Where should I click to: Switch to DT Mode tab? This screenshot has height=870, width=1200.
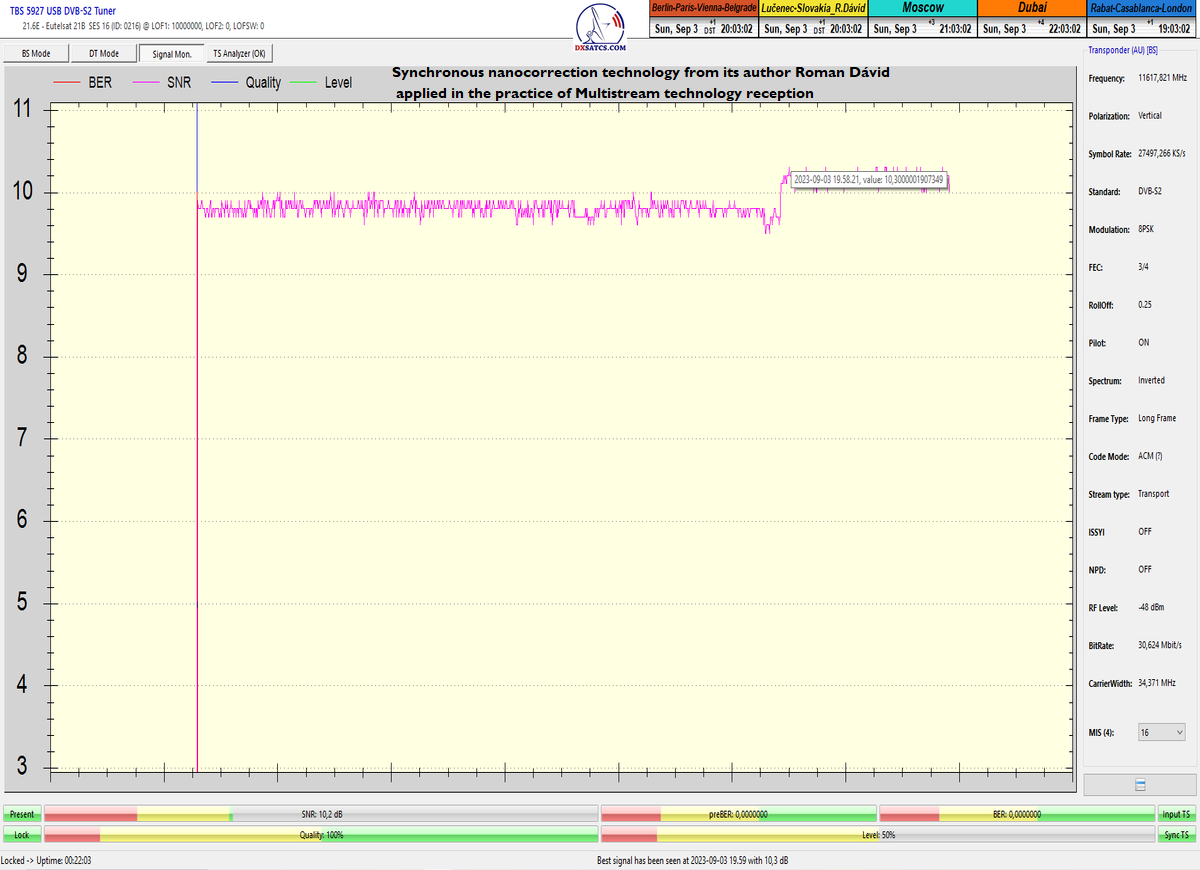pyautogui.click(x=103, y=53)
